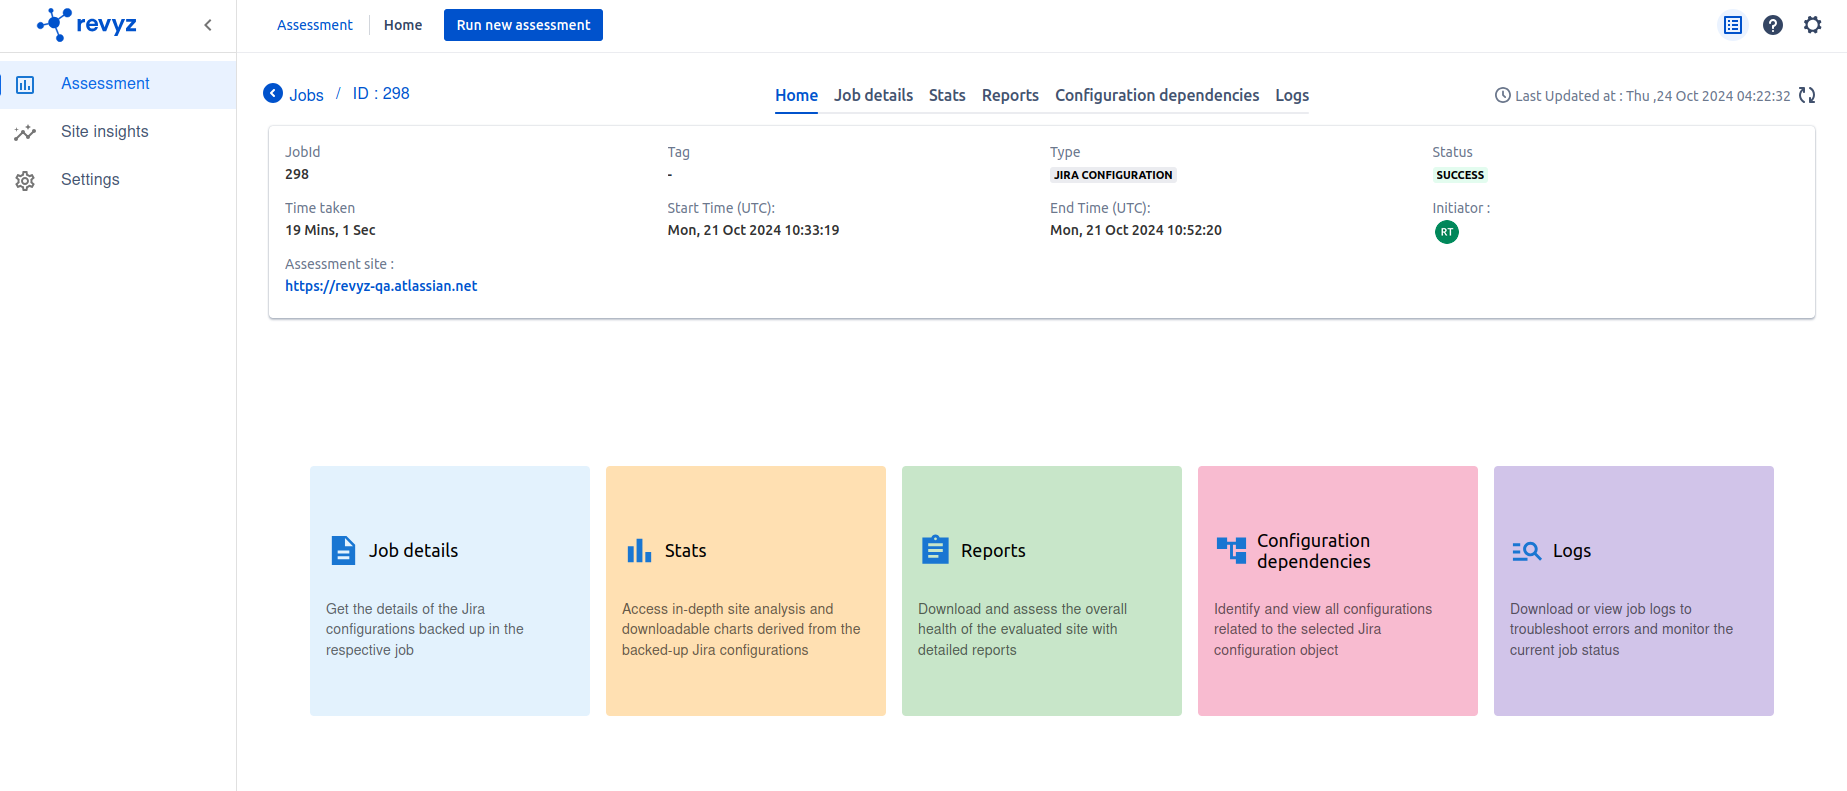
Task: Click the SUCCESS status badge
Action: [x=1460, y=175]
